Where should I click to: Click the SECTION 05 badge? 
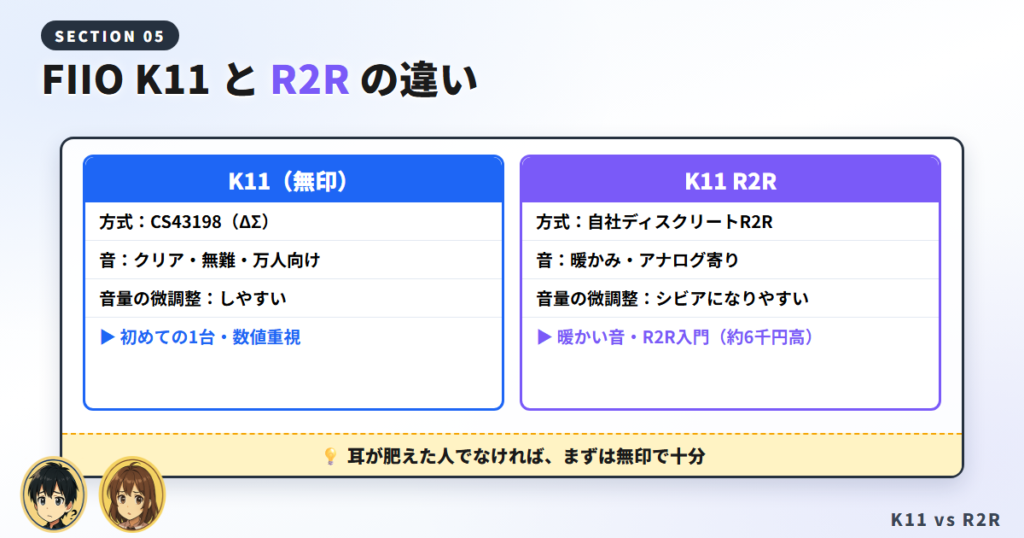(x=110, y=36)
